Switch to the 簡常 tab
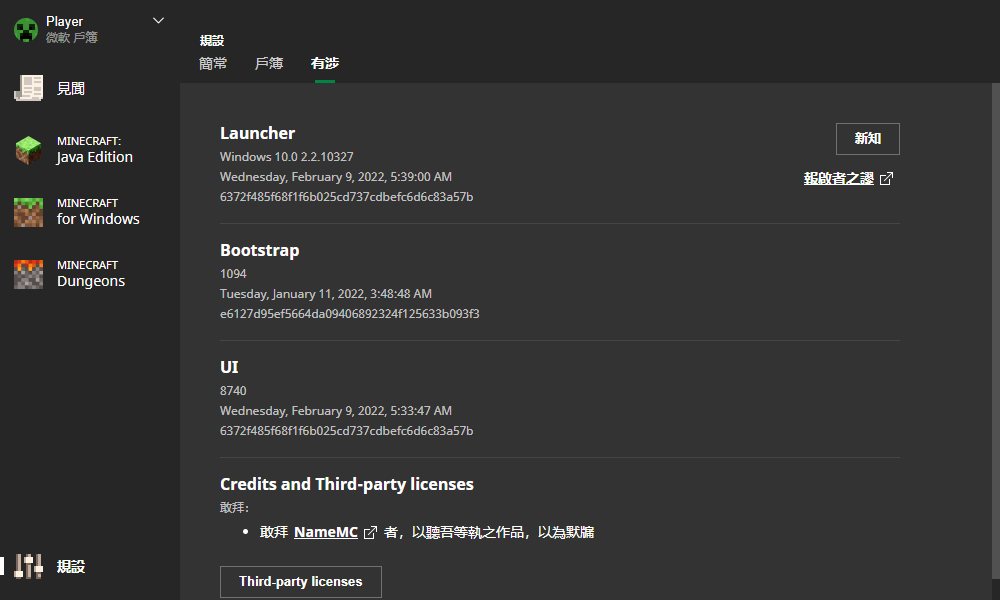This screenshot has width=1000, height=600. coord(213,63)
